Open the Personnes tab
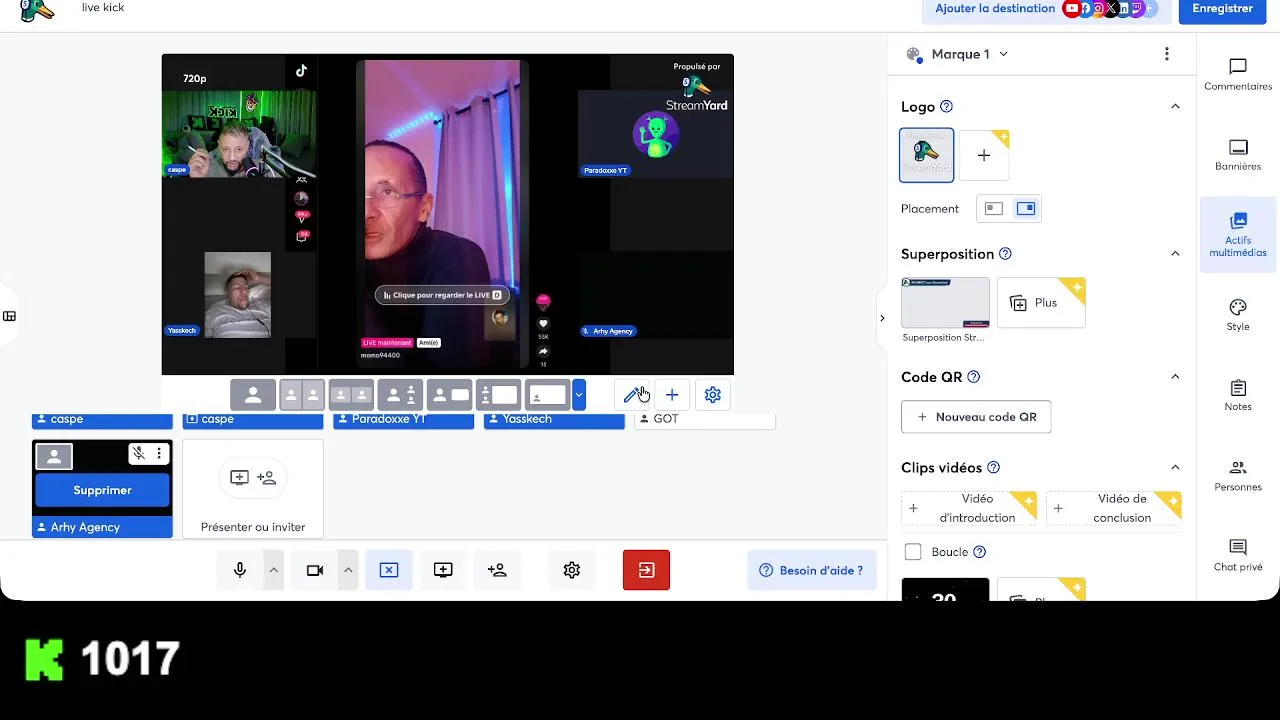This screenshot has width=1280, height=720. tap(1238, 476)
